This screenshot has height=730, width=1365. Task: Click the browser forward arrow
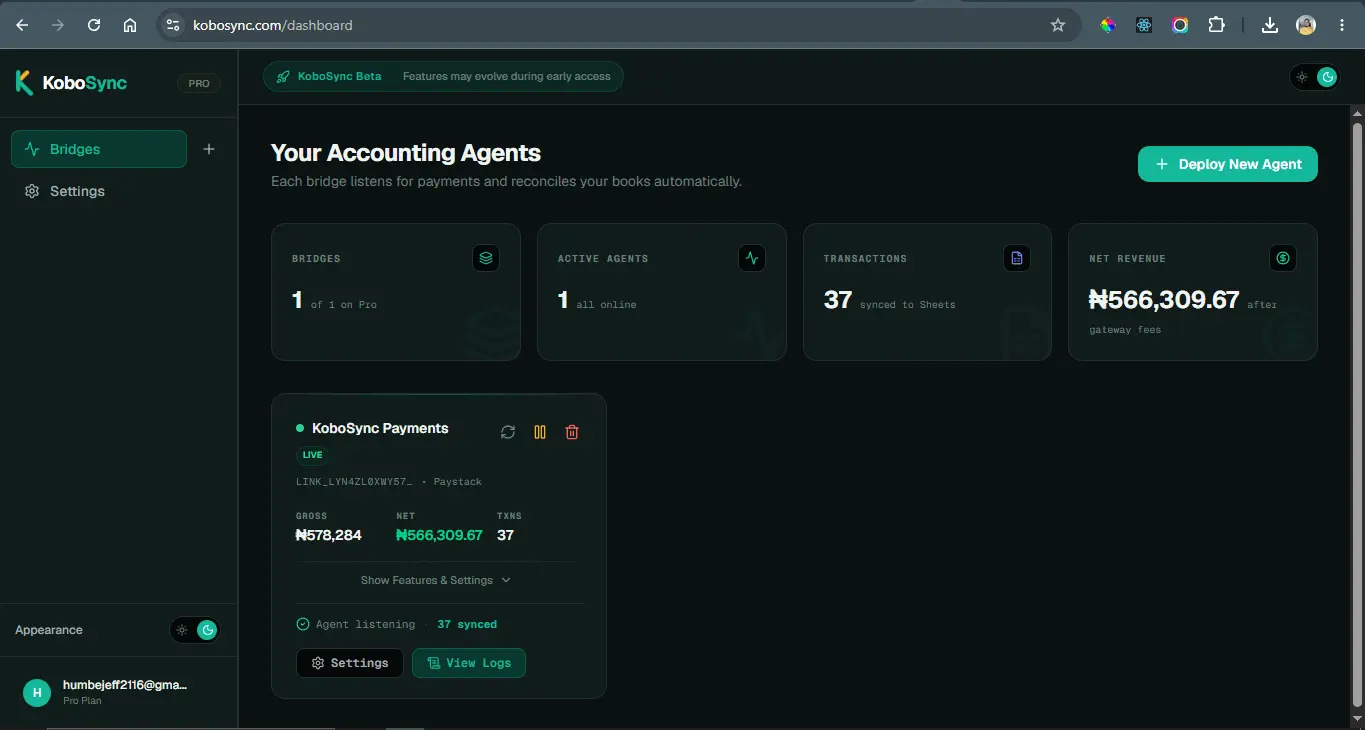click(x=58, y=25)
